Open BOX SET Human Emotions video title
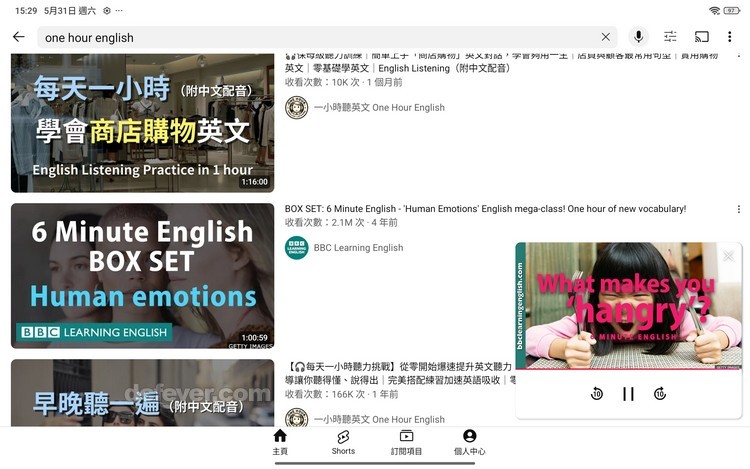 (x=485, y=209)
